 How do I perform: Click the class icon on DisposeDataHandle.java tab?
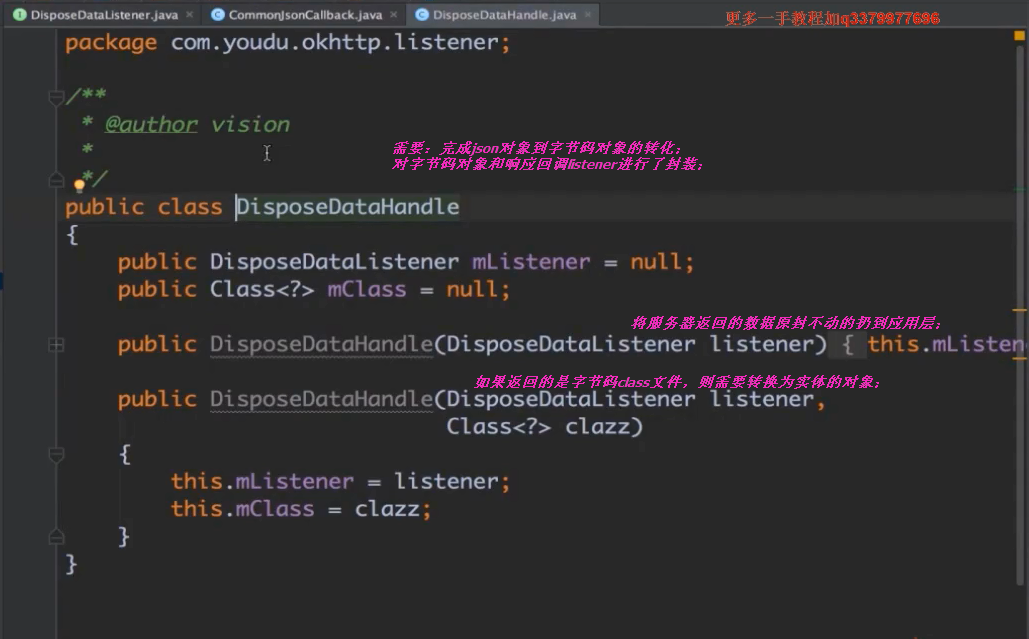click(422, 15)
